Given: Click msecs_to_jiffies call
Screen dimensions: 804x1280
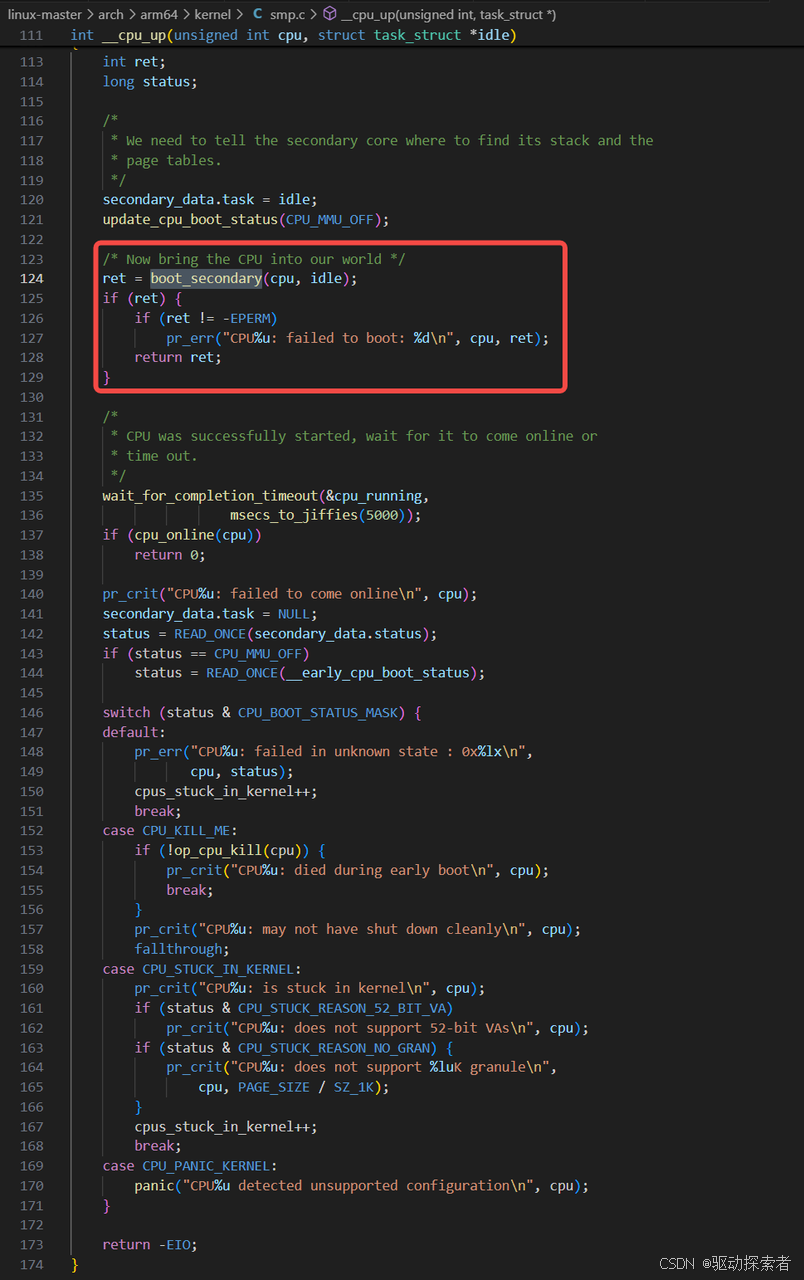Looking at the screenshot, I should click(294, 515).
